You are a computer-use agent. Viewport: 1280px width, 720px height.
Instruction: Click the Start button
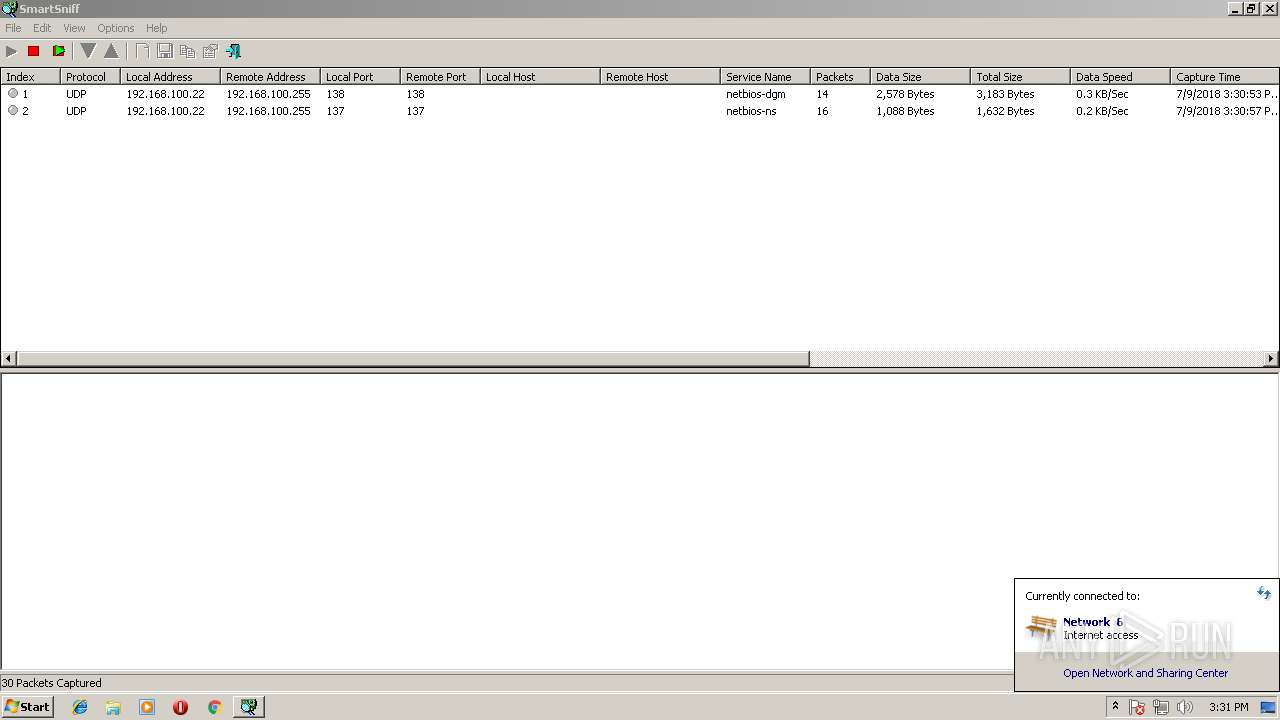[x=27, y=707]
